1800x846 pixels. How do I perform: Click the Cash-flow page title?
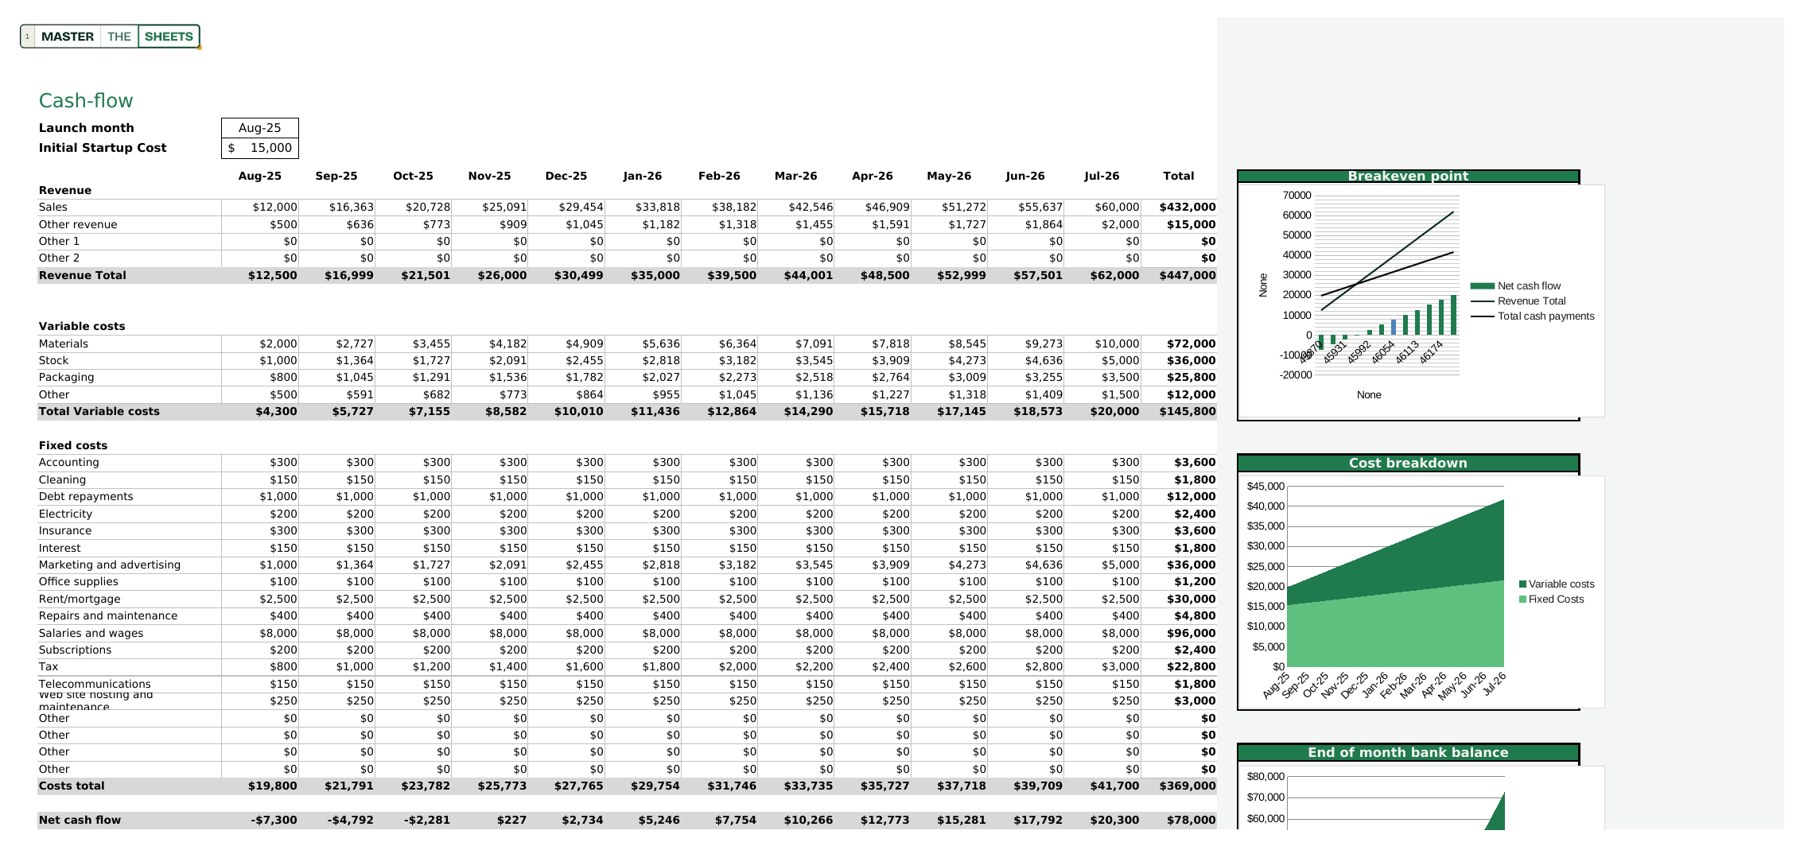coord(86,101)
